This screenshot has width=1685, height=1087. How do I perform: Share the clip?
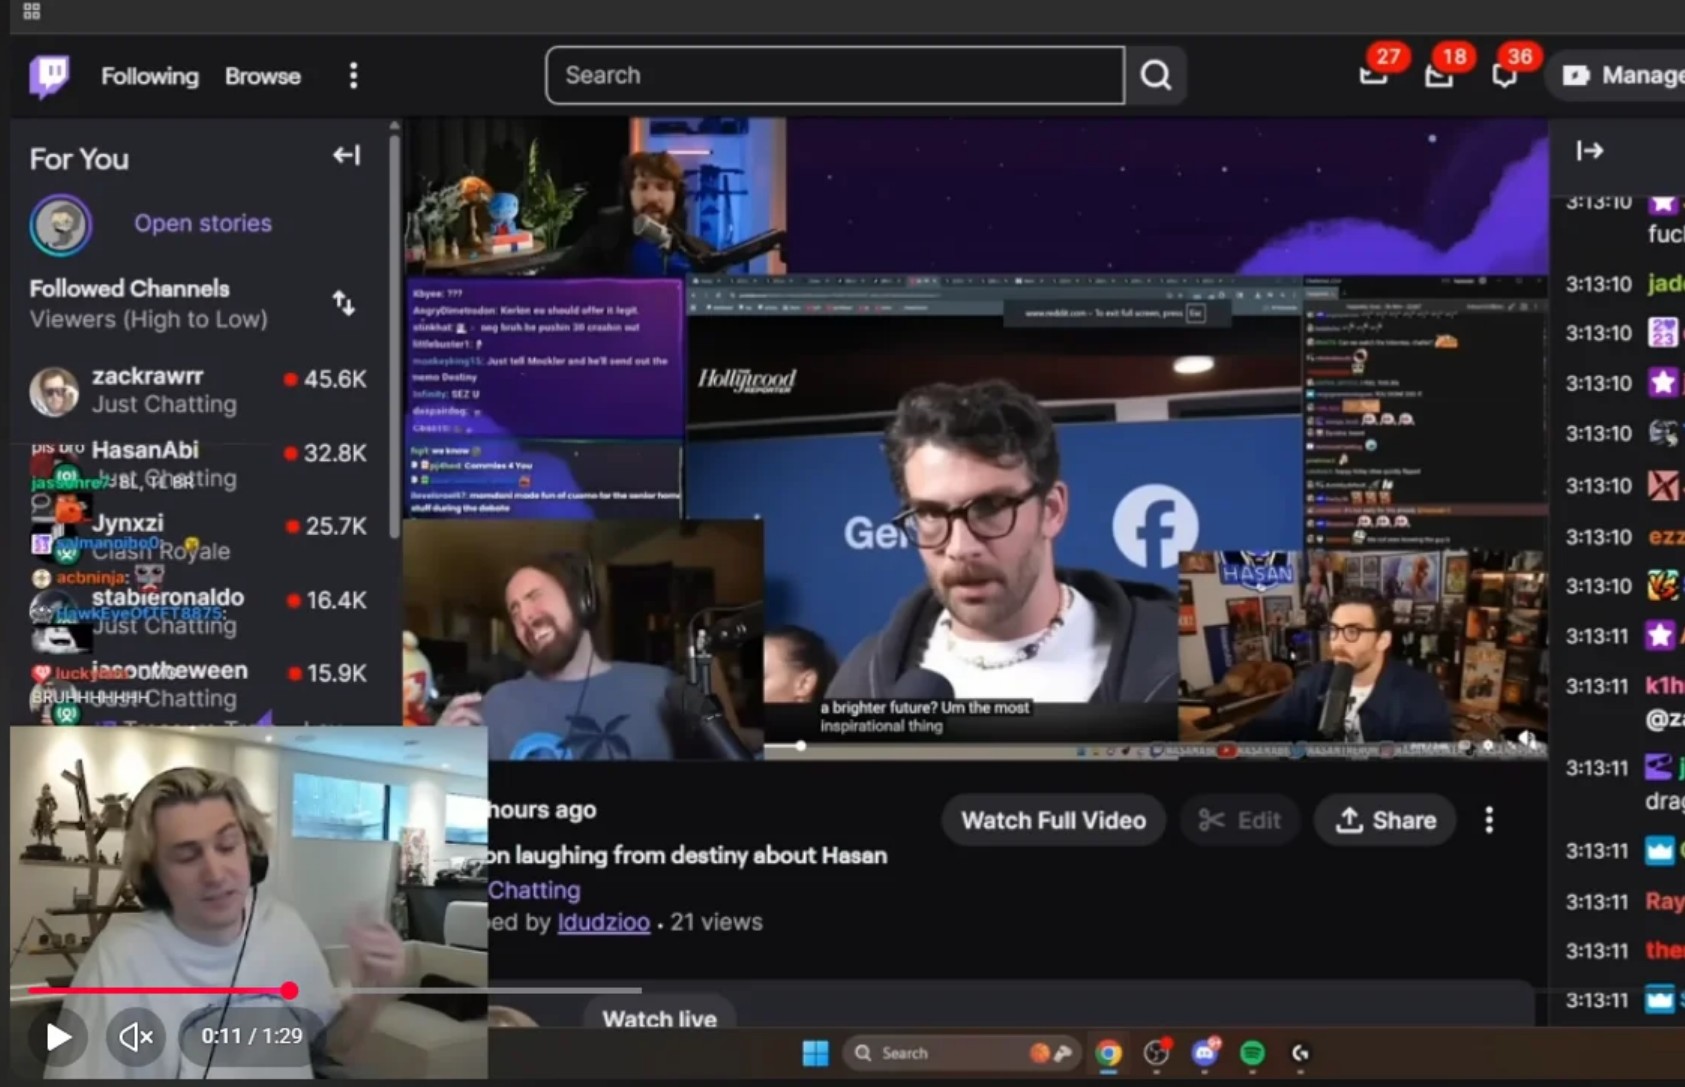point(1387,820)
